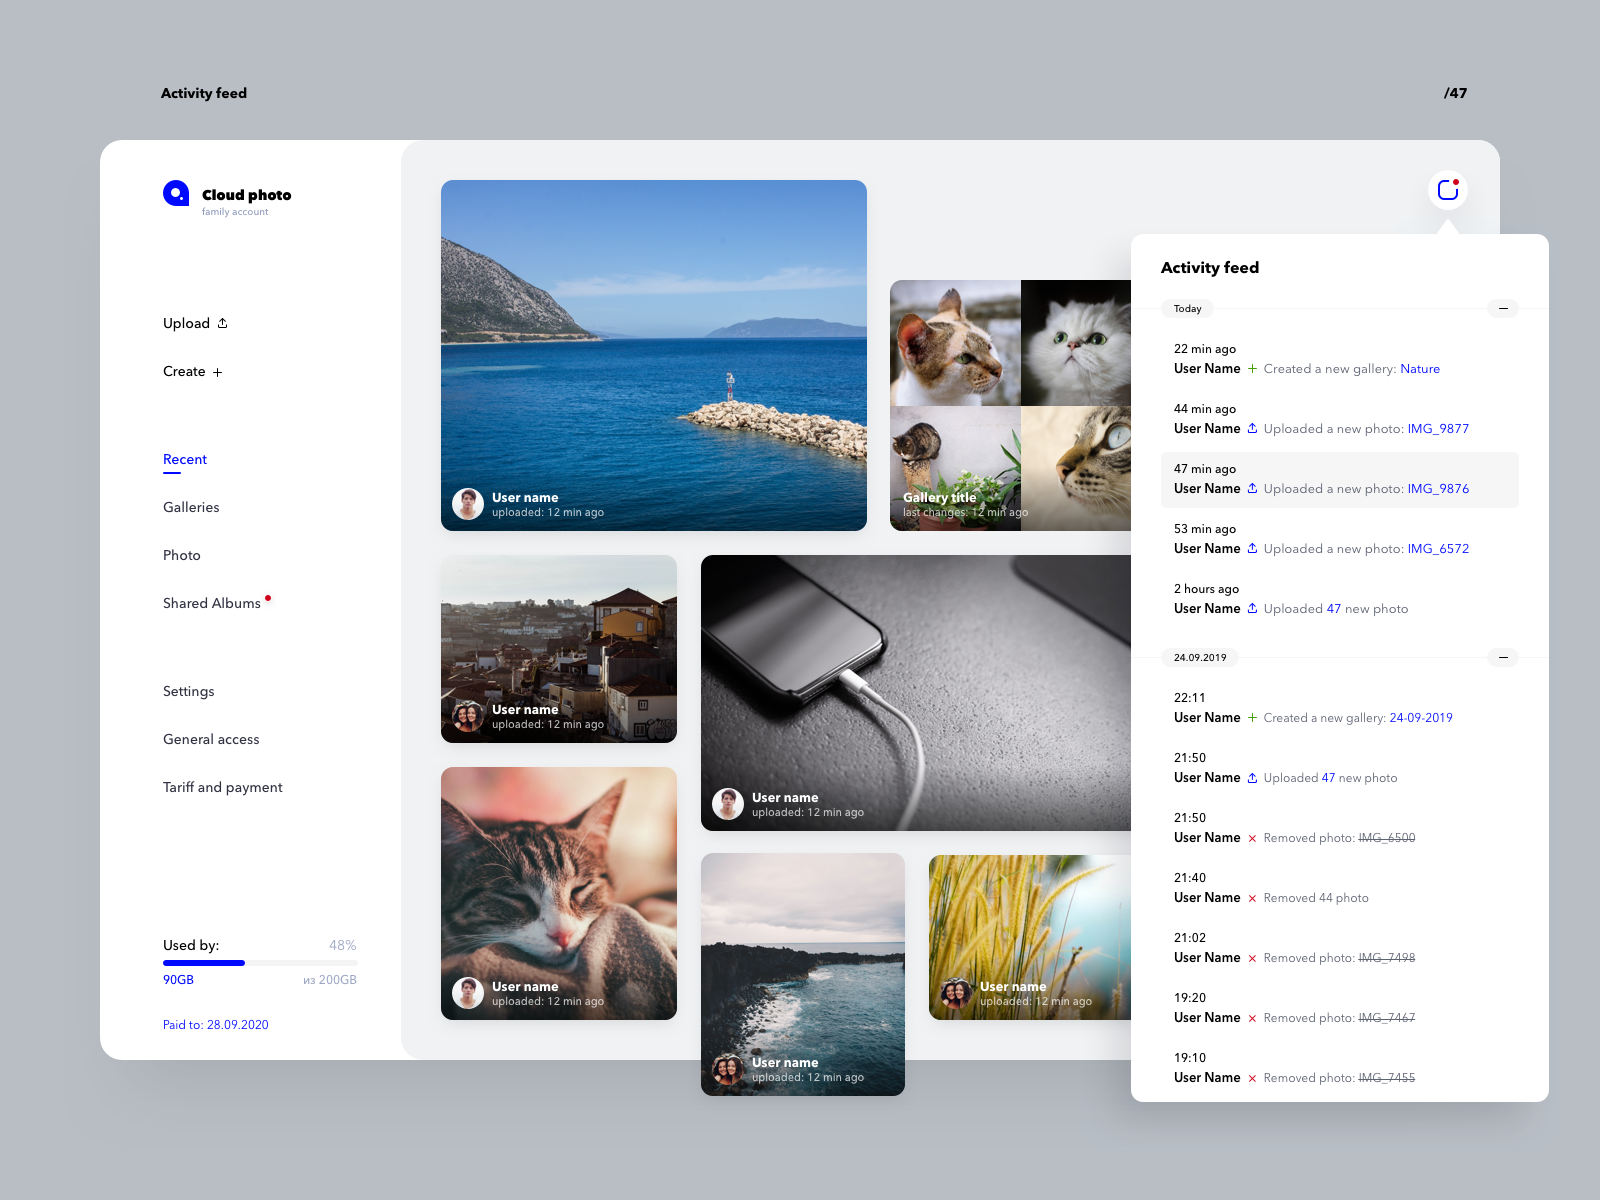
Task: Click the upload icon beside IMG_6572 entry
Action: [1252, 549]
